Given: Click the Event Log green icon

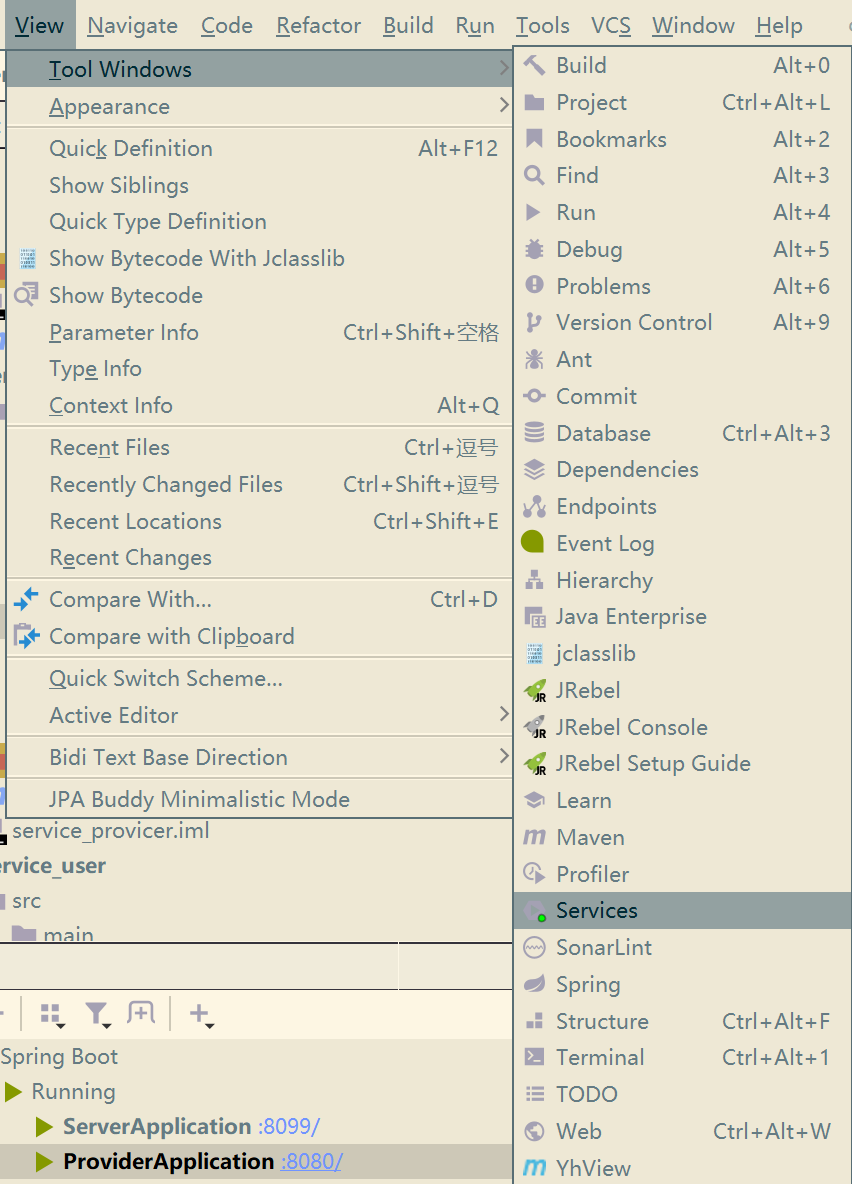Looking at the screenshot, I should point(532,541).
